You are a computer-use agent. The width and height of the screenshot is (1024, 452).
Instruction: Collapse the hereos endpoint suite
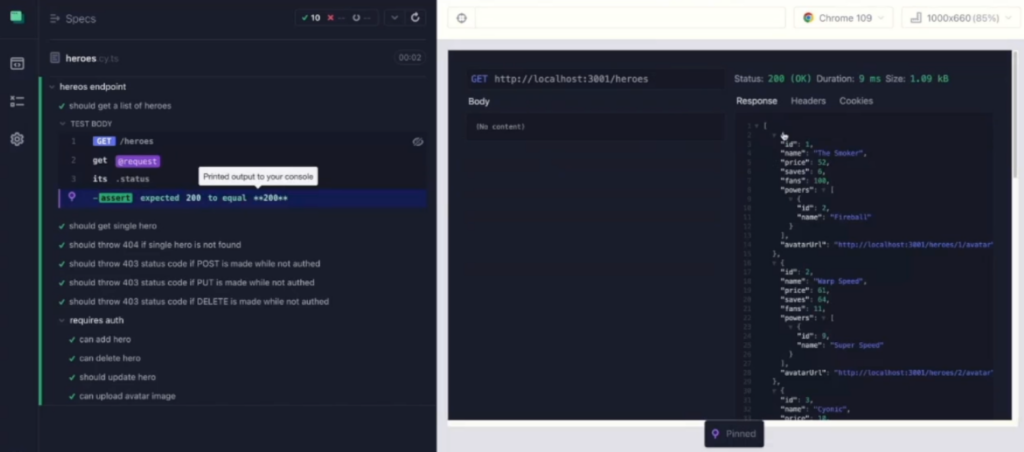(x=51, y=87)
